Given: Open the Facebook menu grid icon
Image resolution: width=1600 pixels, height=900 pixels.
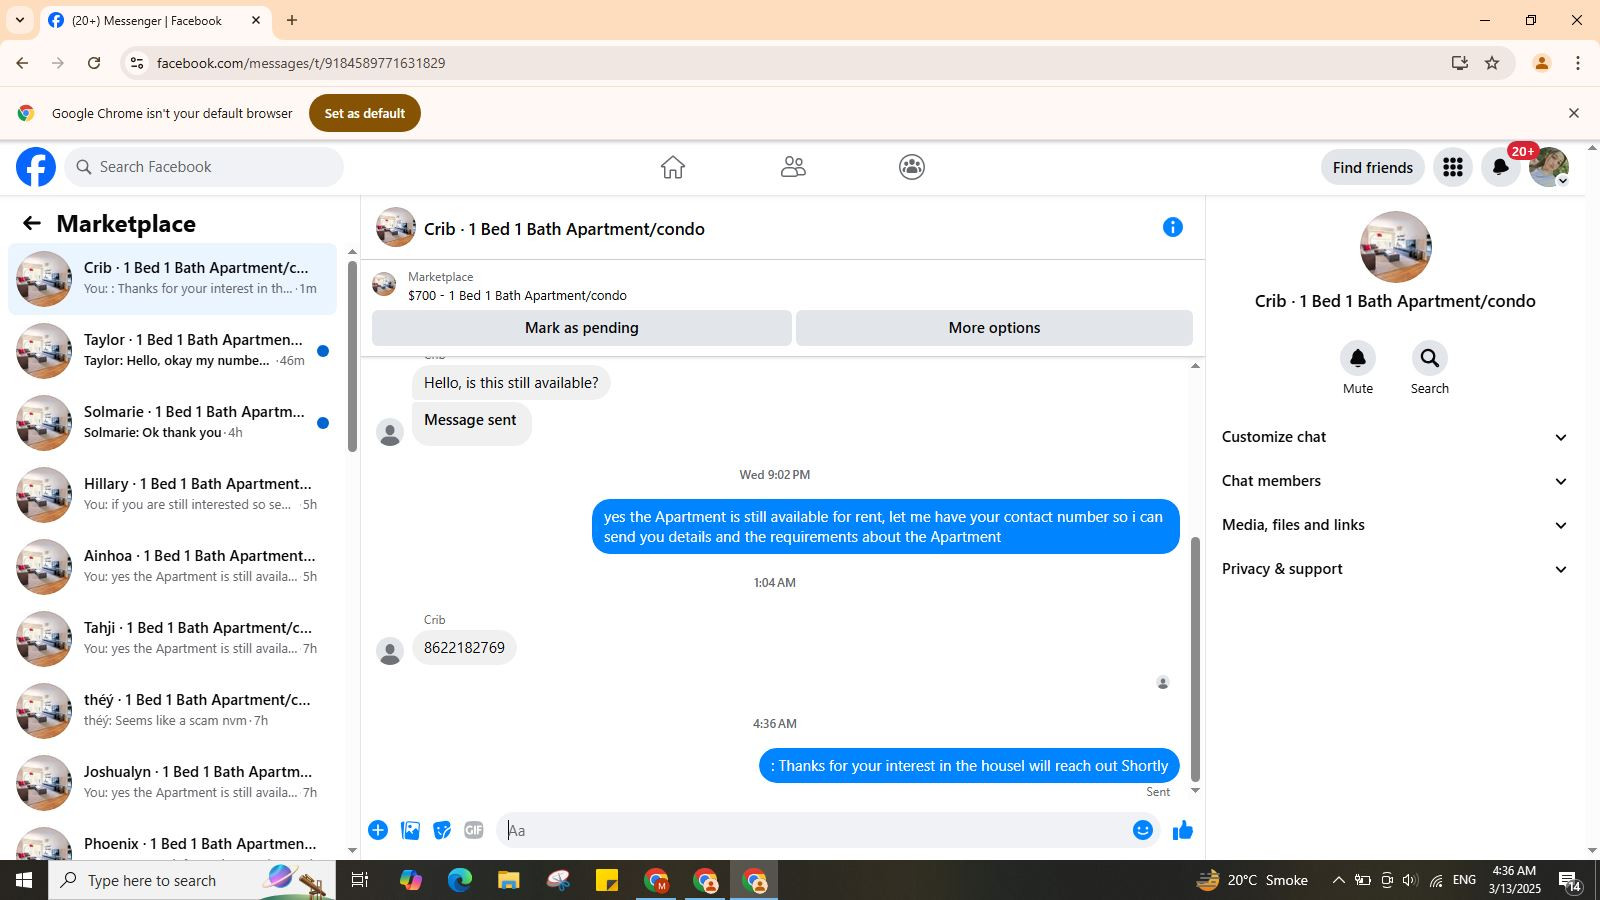Looking at the screenshot, I should pos(1453,167).
